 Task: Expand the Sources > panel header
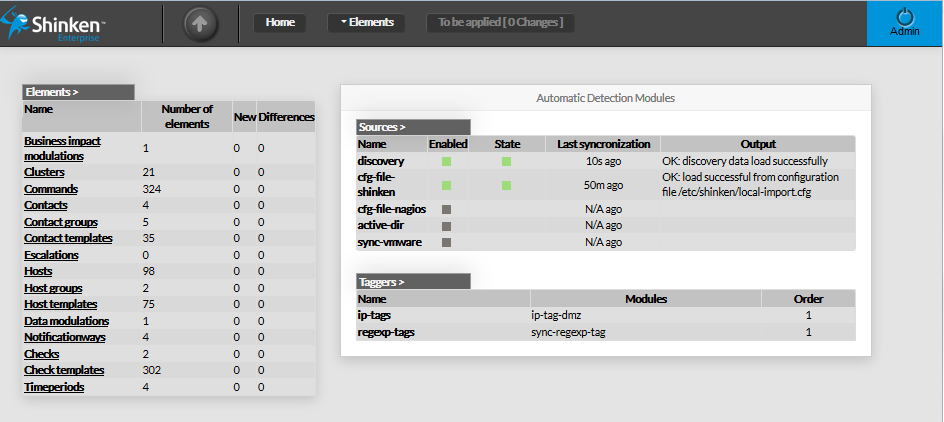point(413,128)
